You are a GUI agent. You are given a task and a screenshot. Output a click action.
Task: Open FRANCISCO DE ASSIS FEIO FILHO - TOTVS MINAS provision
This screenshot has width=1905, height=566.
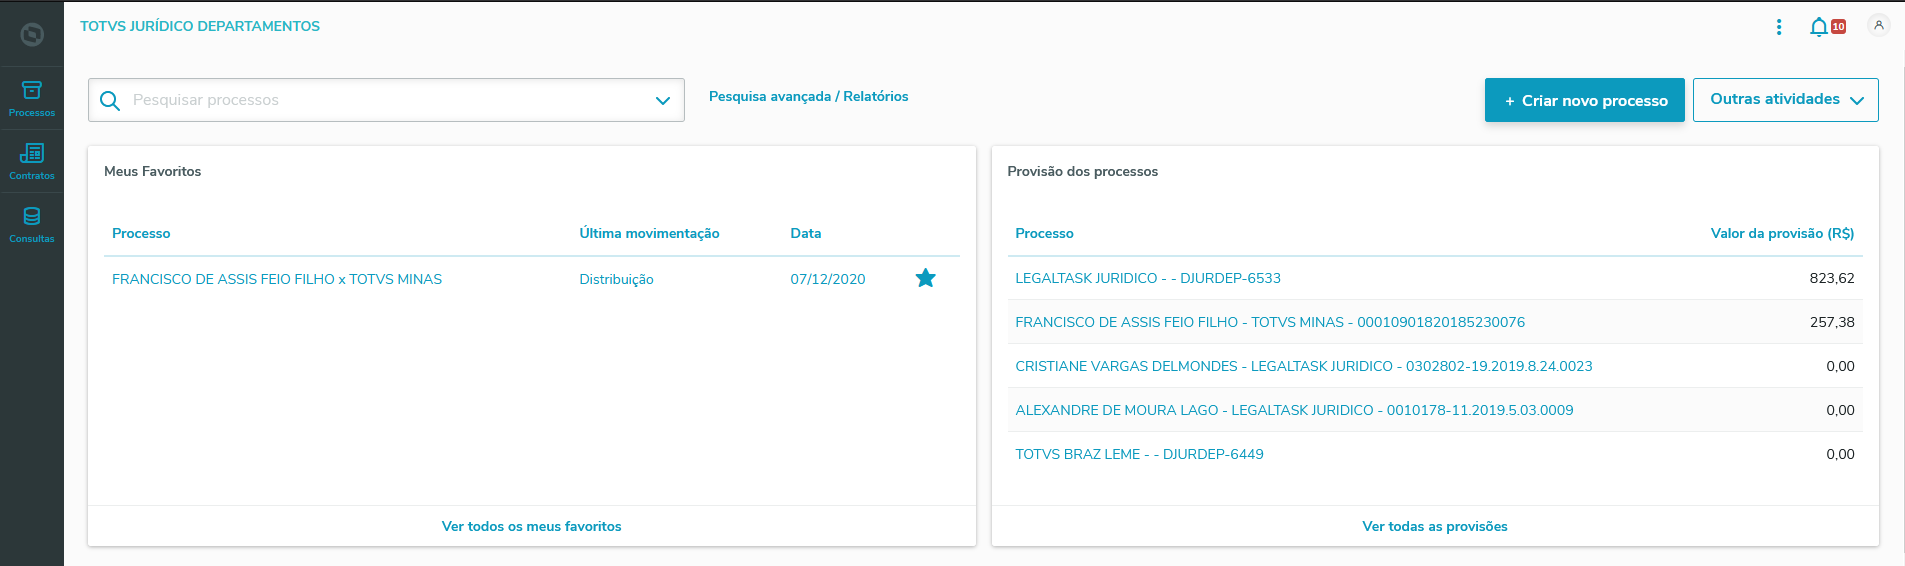click(x=1270, y=322)
